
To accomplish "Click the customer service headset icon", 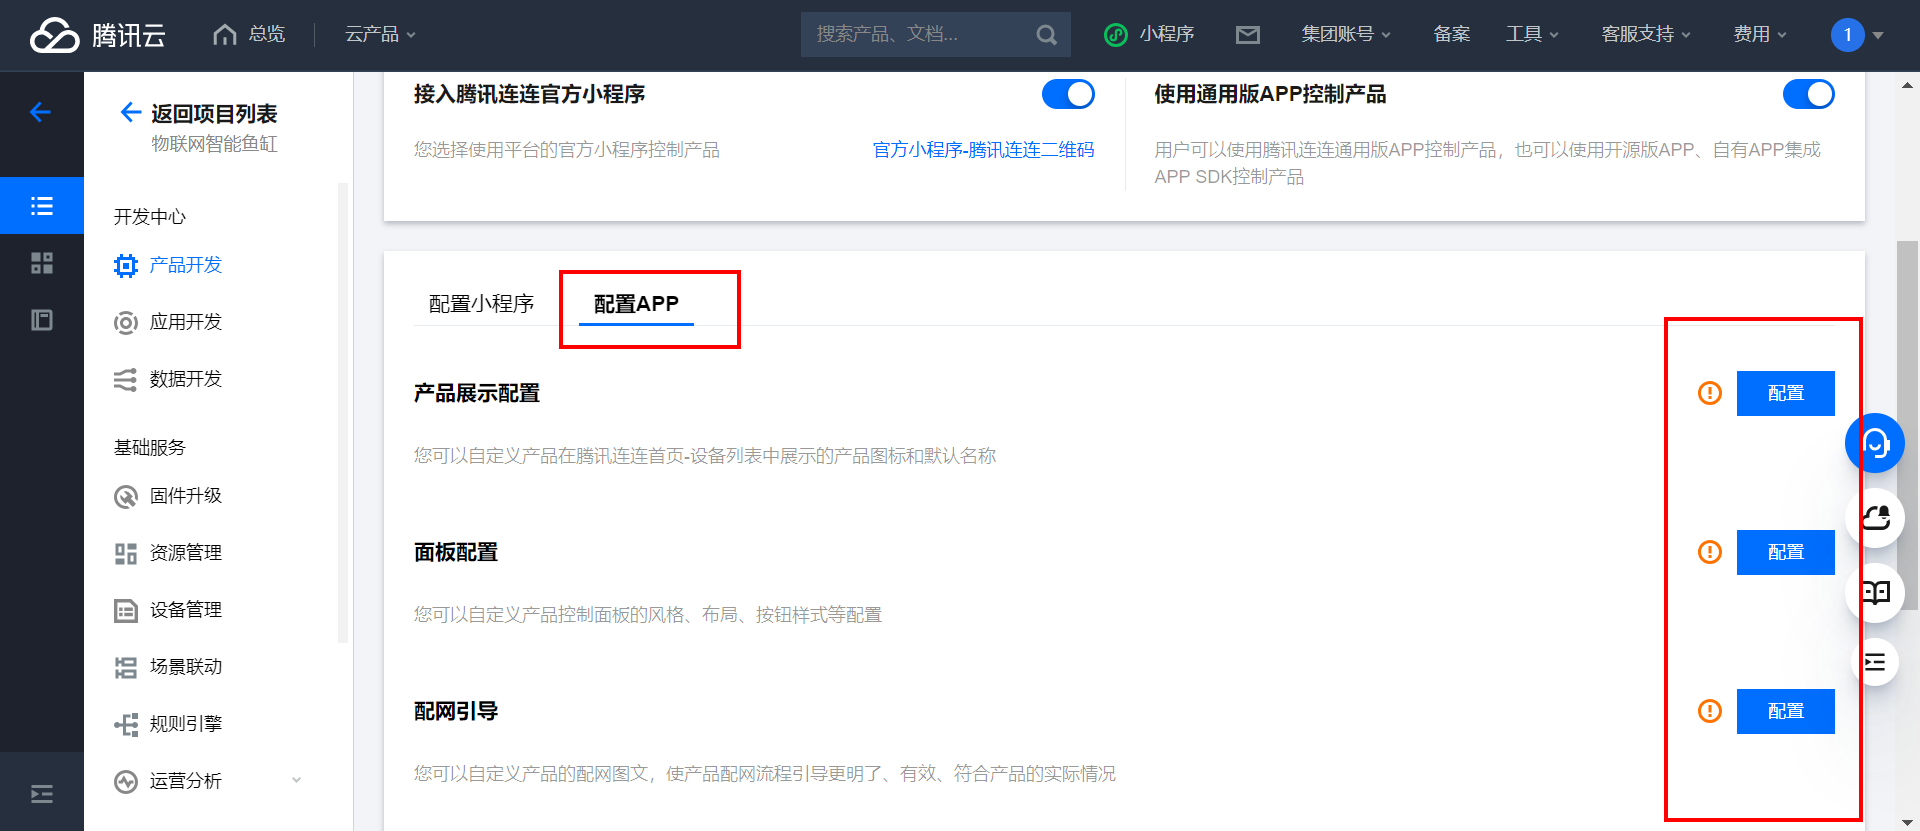I will pyautogui.click(x=1875, y=443).
